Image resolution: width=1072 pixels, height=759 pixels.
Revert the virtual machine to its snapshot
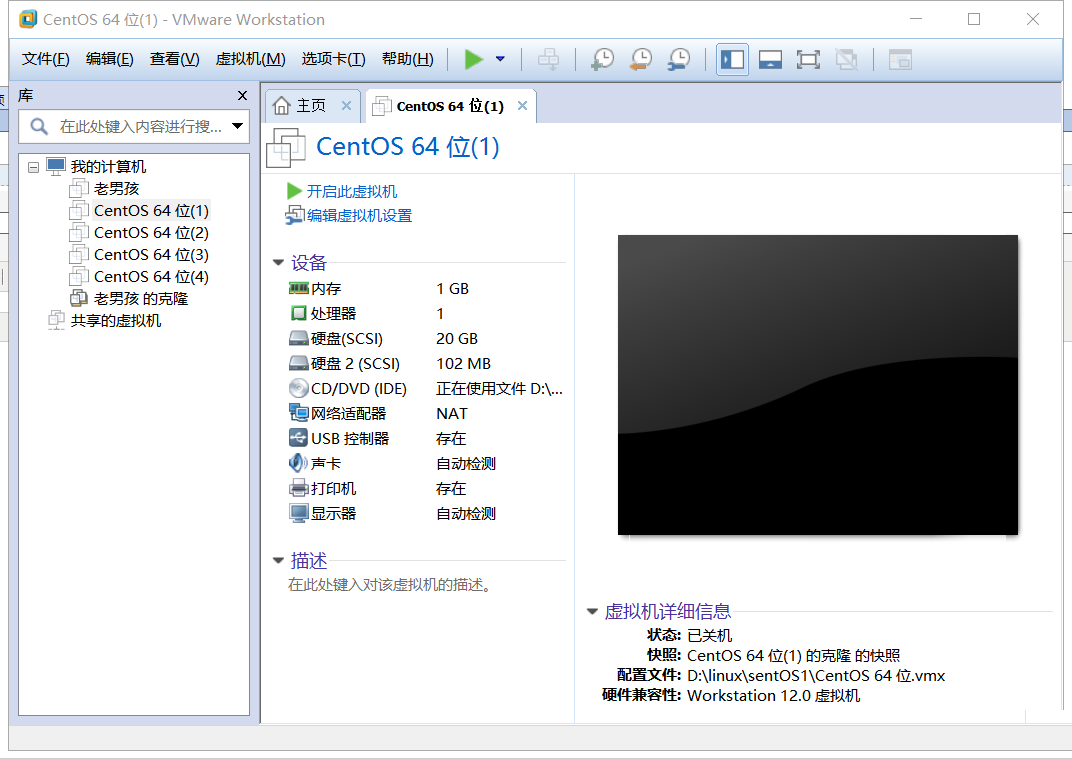point(640,60)
